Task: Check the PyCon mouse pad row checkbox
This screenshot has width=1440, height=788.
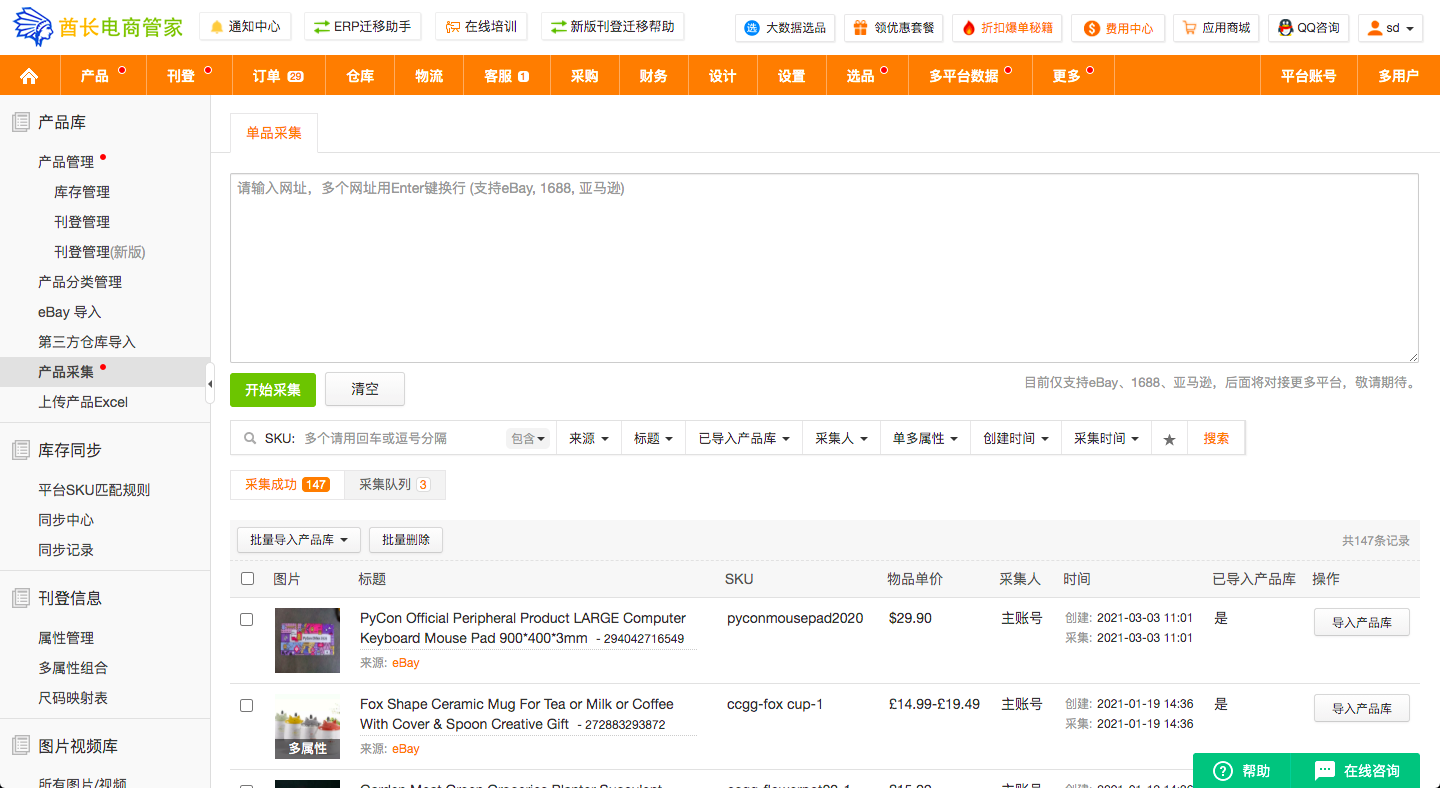Action: (247, 620)
